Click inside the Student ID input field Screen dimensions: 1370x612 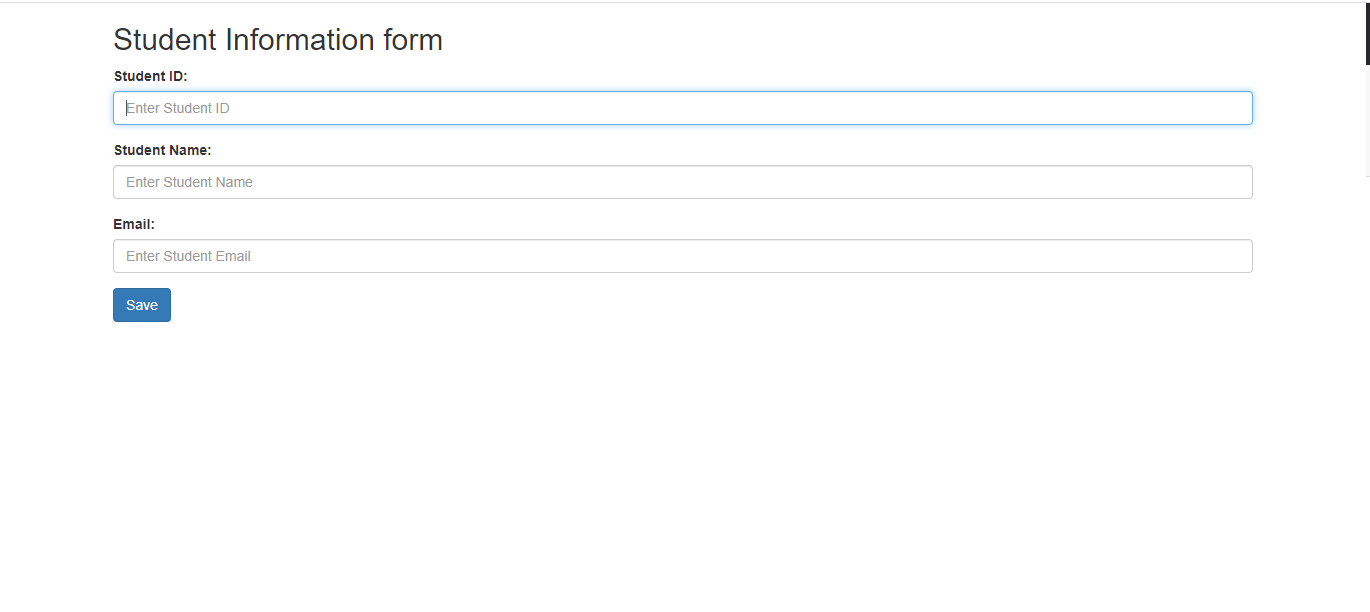pyautogui.click(x=683, y=107)
